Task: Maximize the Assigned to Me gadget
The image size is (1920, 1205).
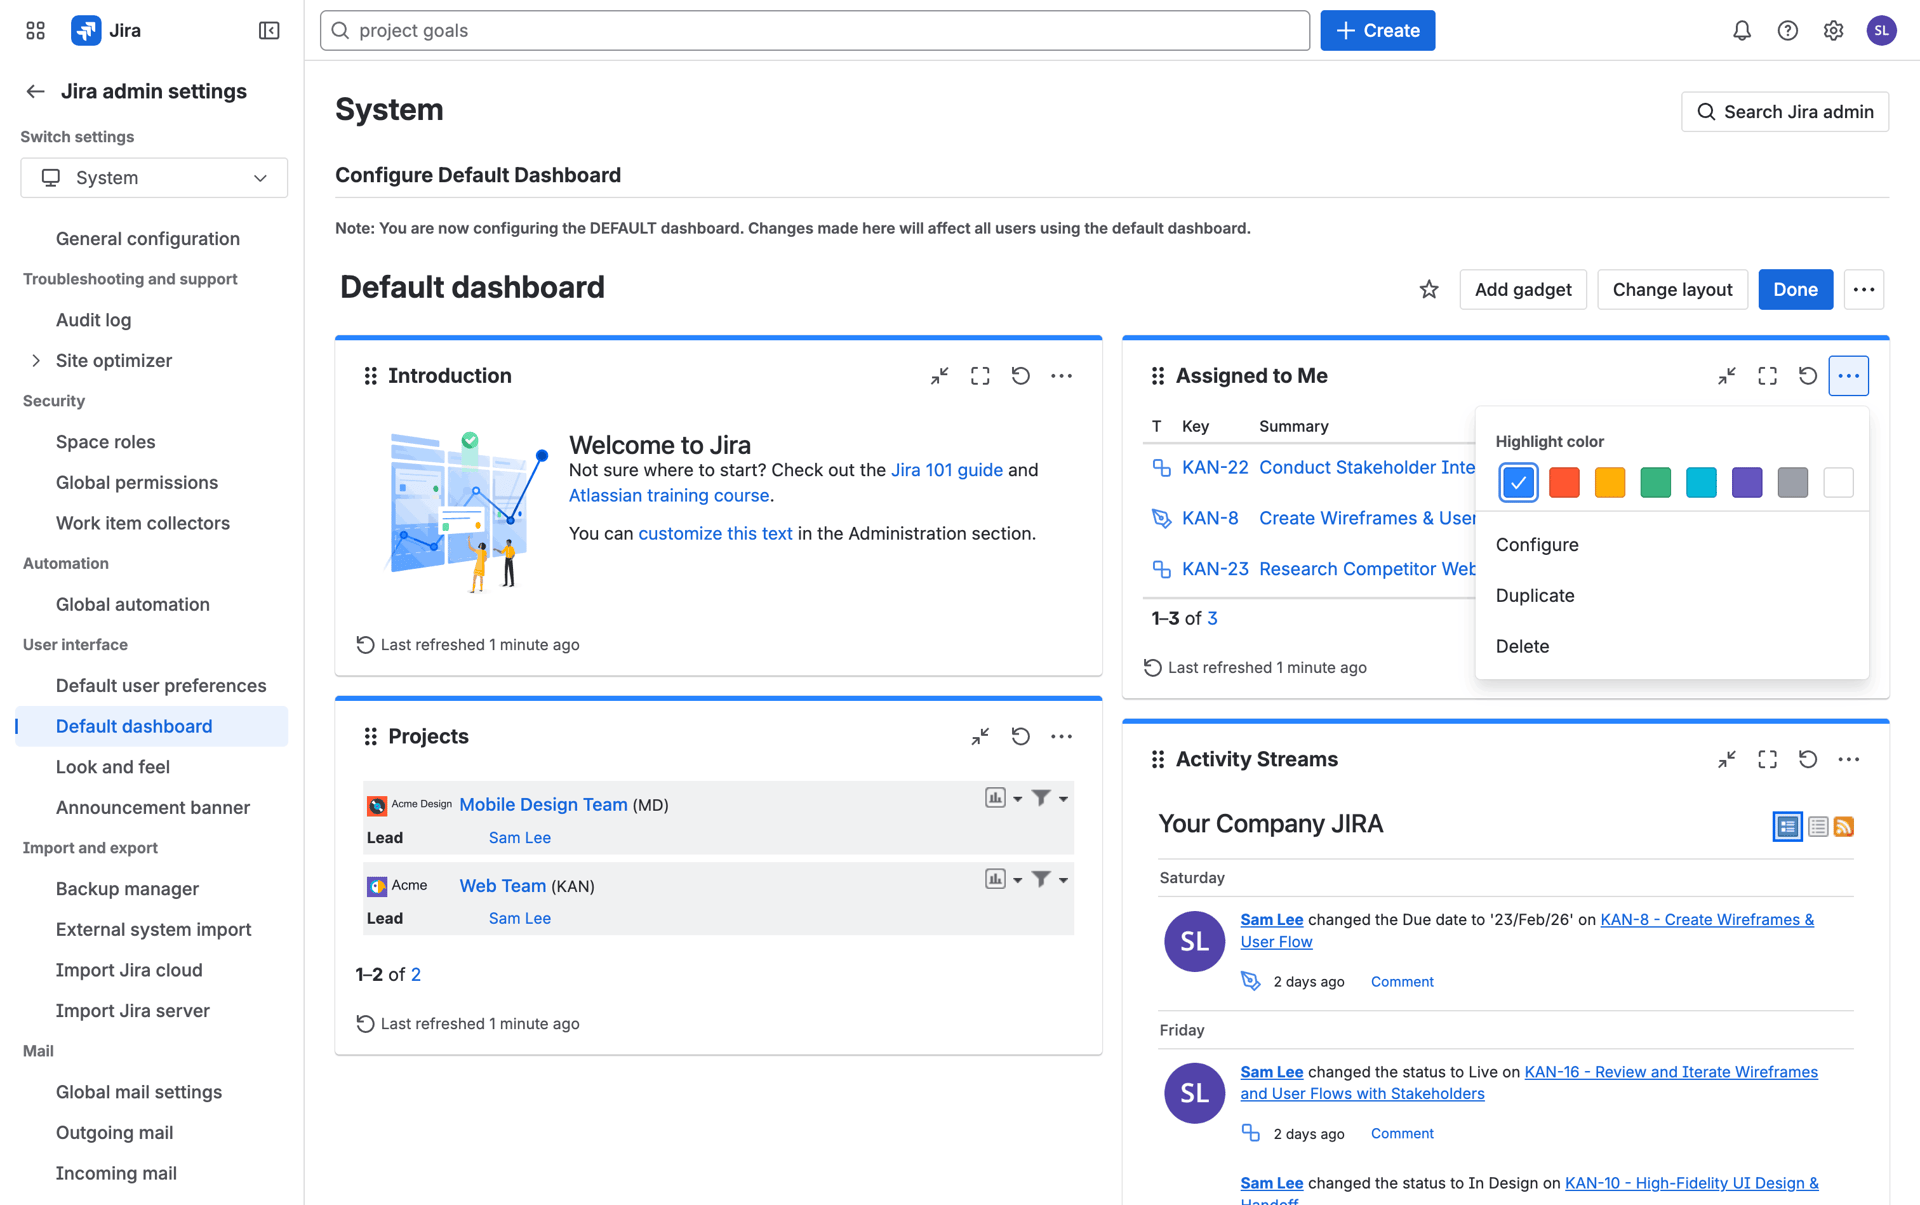Action: click(x=1768, y=376)
